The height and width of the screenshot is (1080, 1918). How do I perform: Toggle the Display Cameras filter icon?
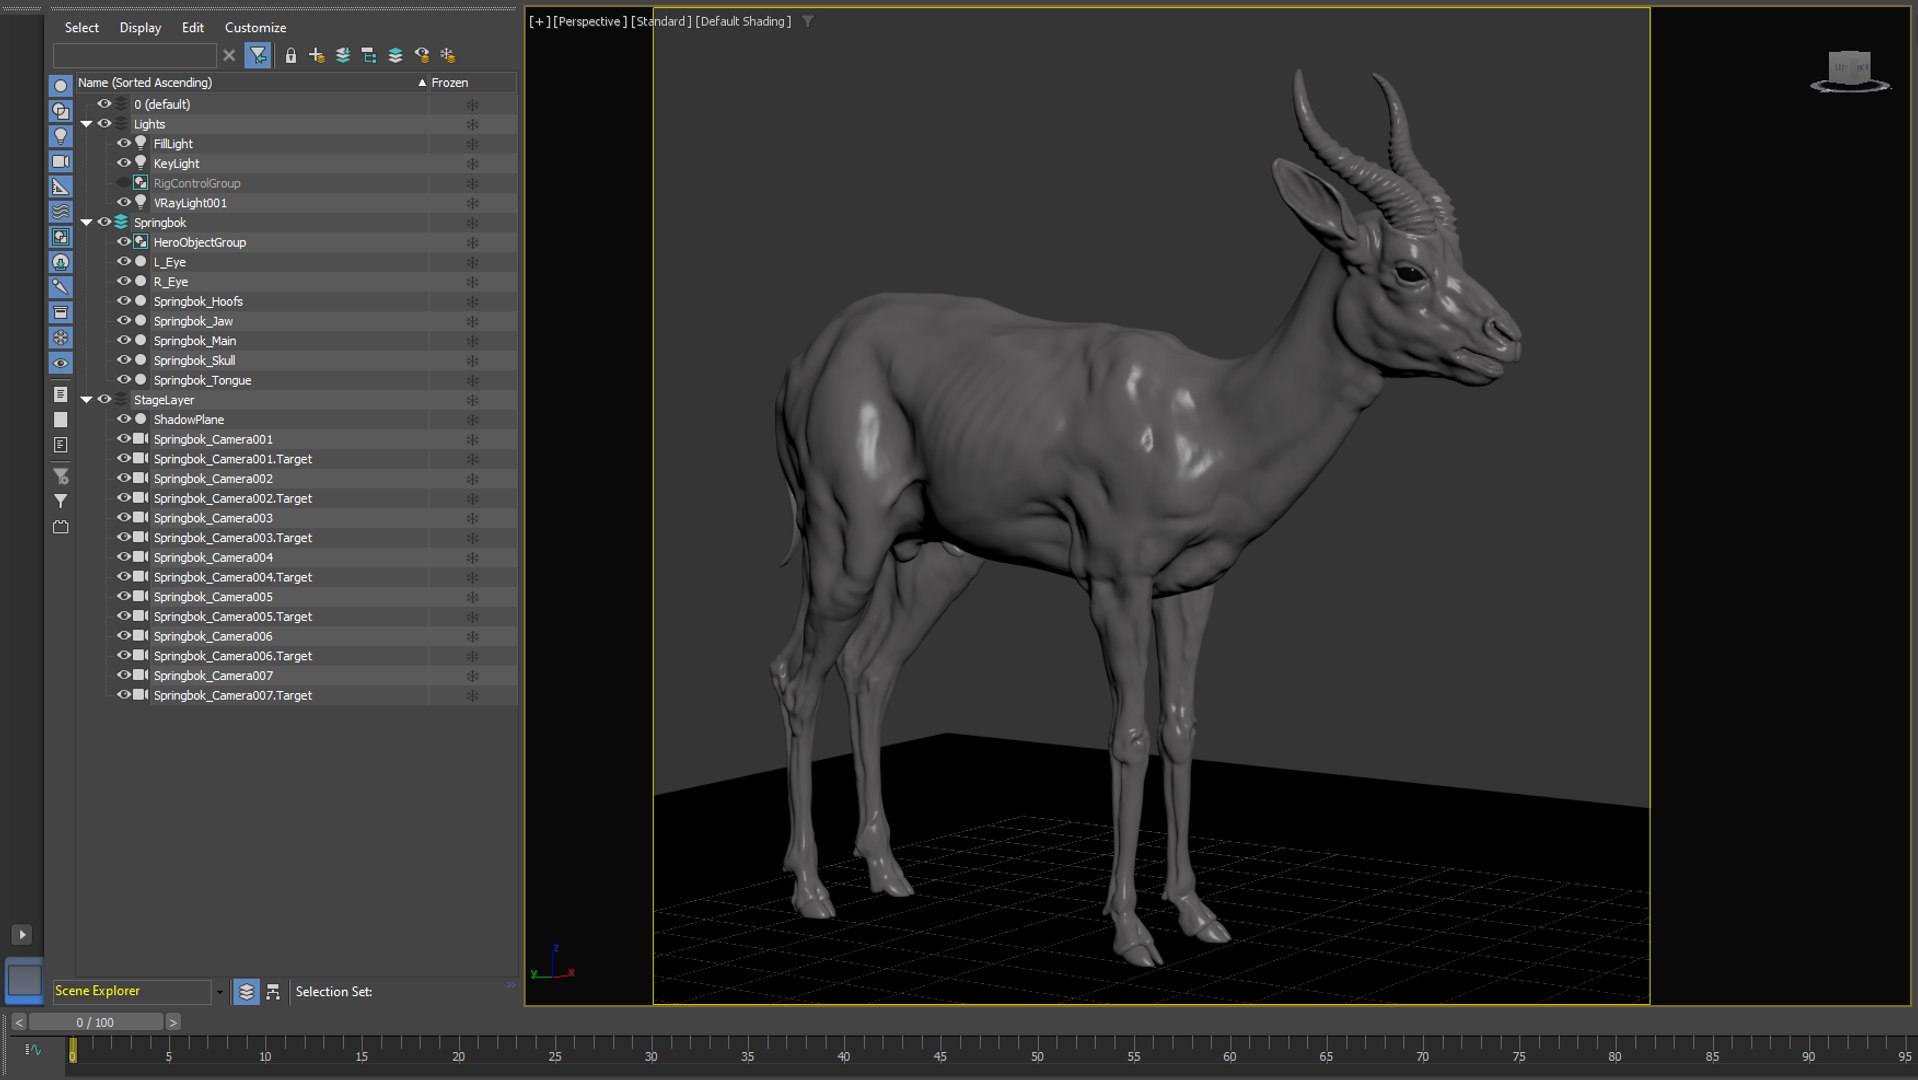click(x=61, y=161)
